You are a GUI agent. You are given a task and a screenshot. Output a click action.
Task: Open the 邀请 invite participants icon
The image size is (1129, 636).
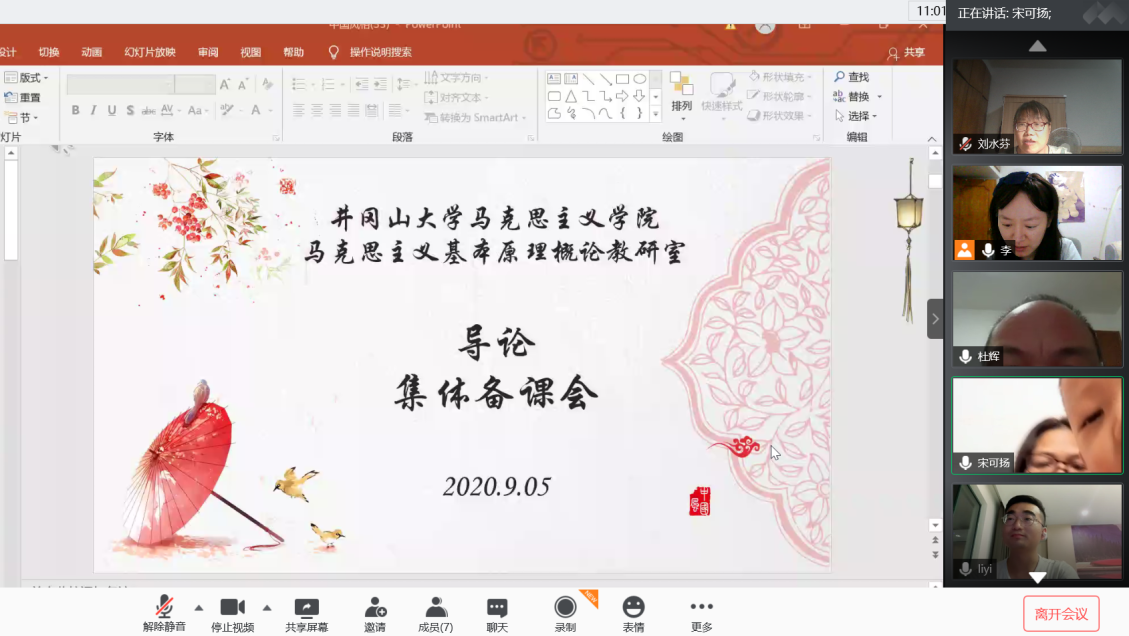point(375,607)
